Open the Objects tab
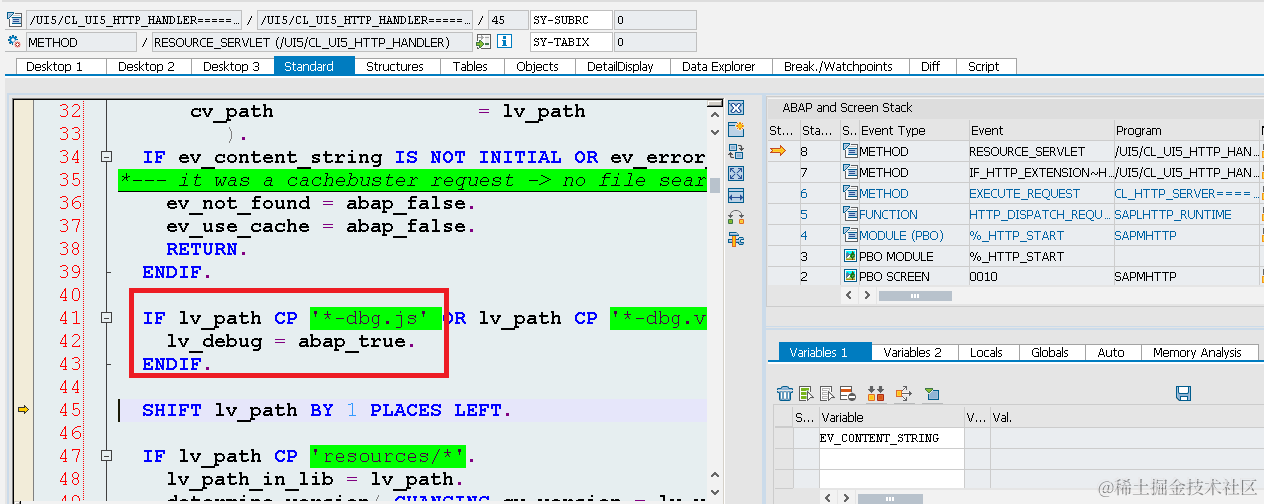 (537, 66)
